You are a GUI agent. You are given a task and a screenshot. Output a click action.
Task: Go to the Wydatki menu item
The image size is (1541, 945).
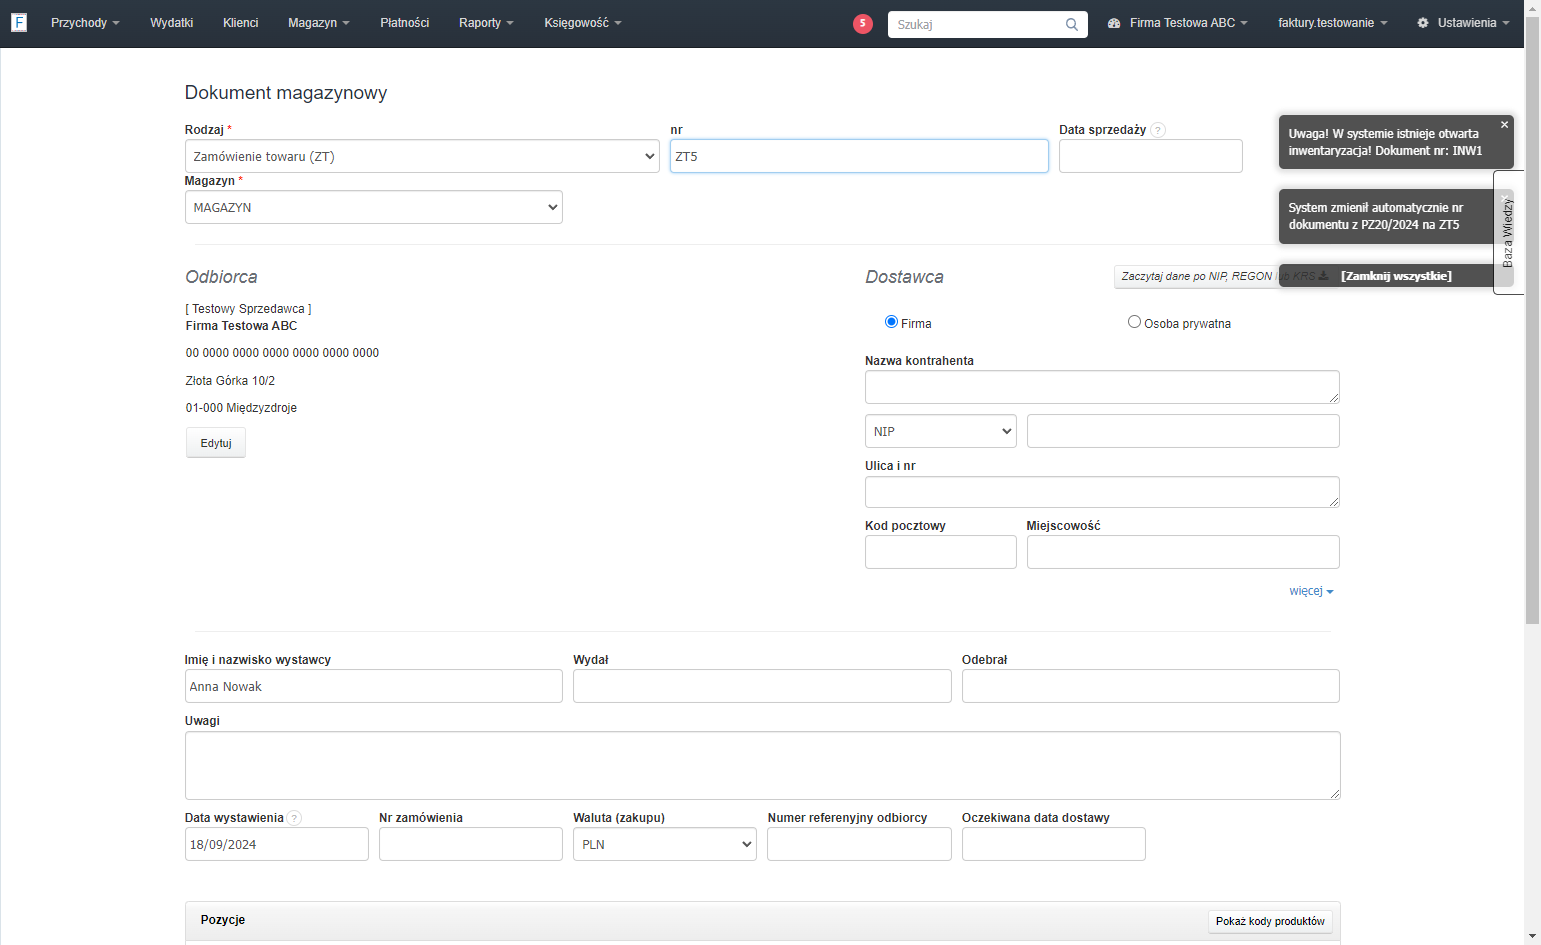point(172,23)
